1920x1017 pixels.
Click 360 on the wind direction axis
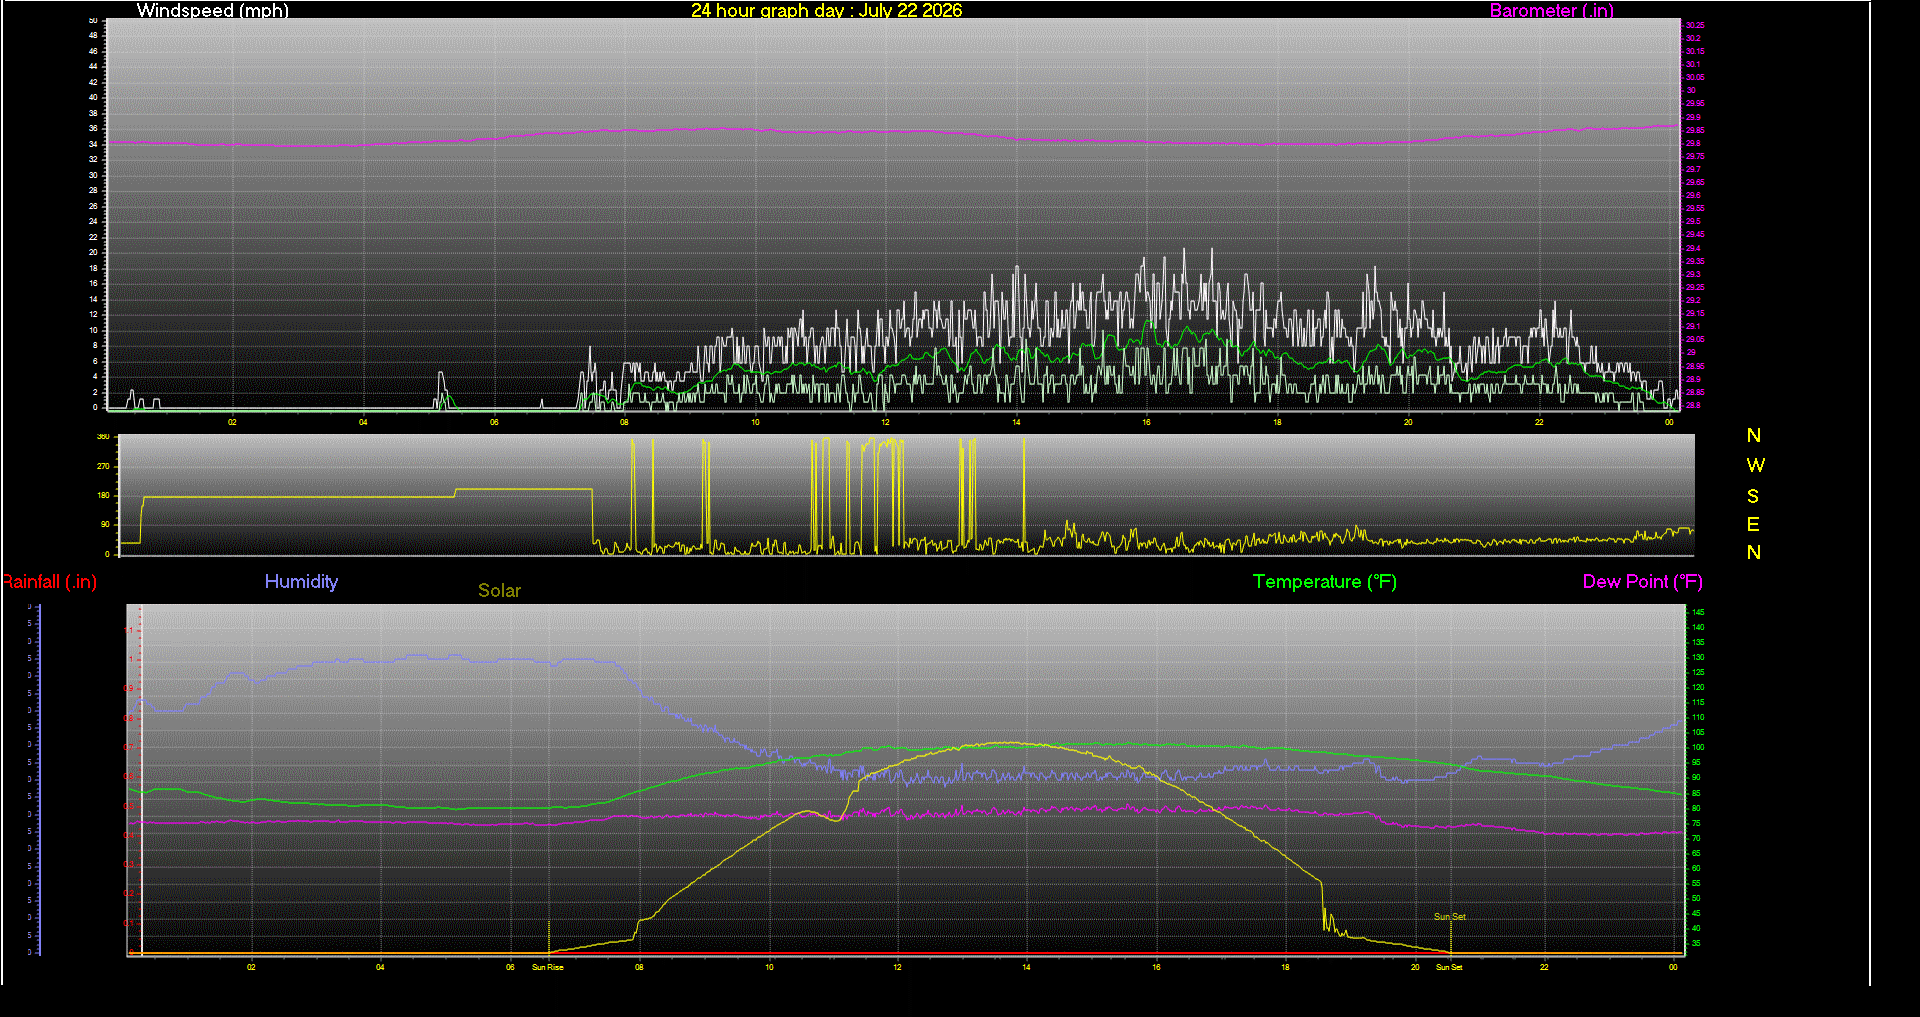coord(103,437)
